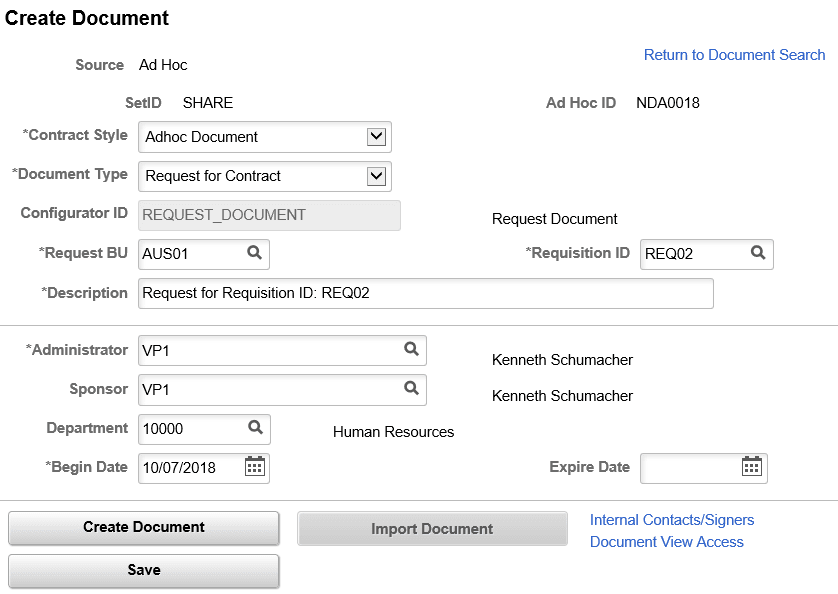The image size is (838, 594).
Task: Open the Expire Date calendar icon
Action: [x=753, y=467]
